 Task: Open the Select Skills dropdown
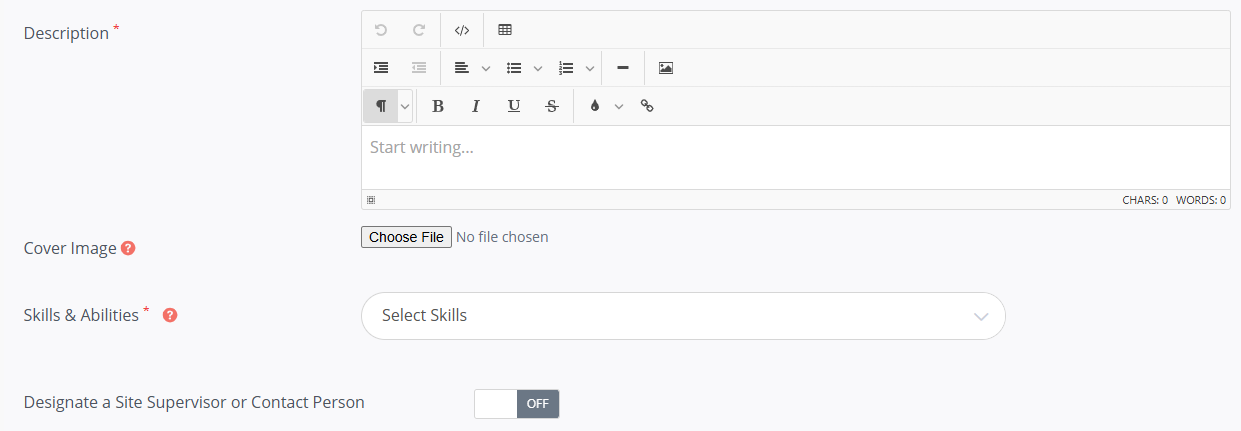click(x=683, y=316)
